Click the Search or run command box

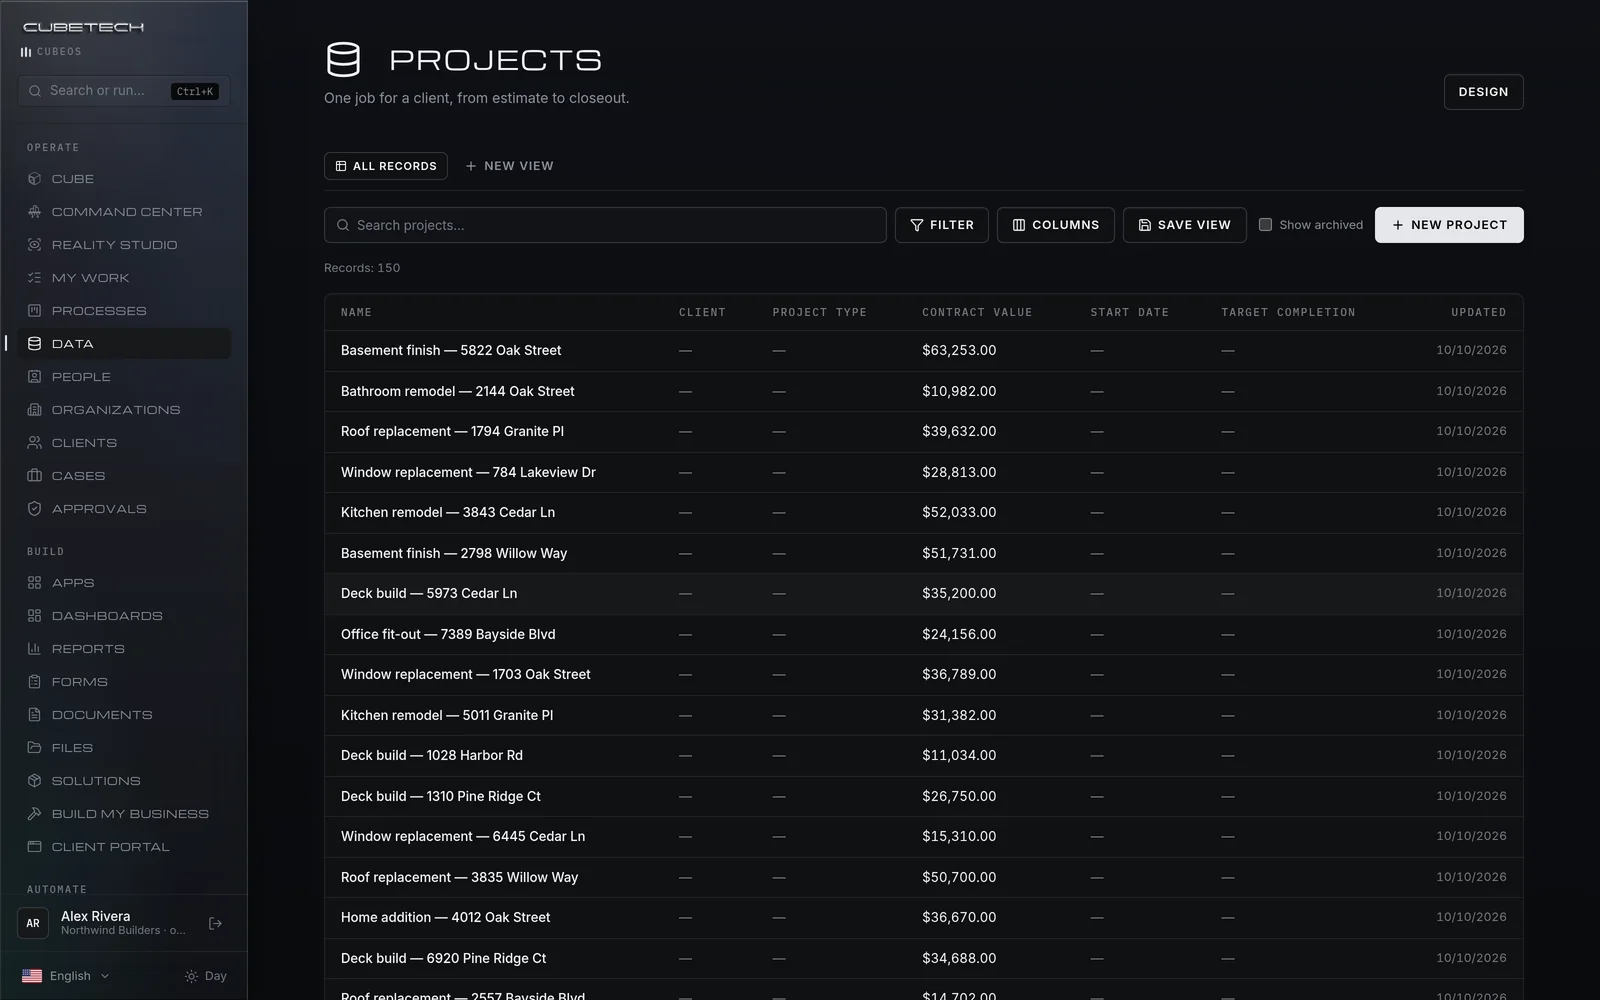click(x=124, y=91)
